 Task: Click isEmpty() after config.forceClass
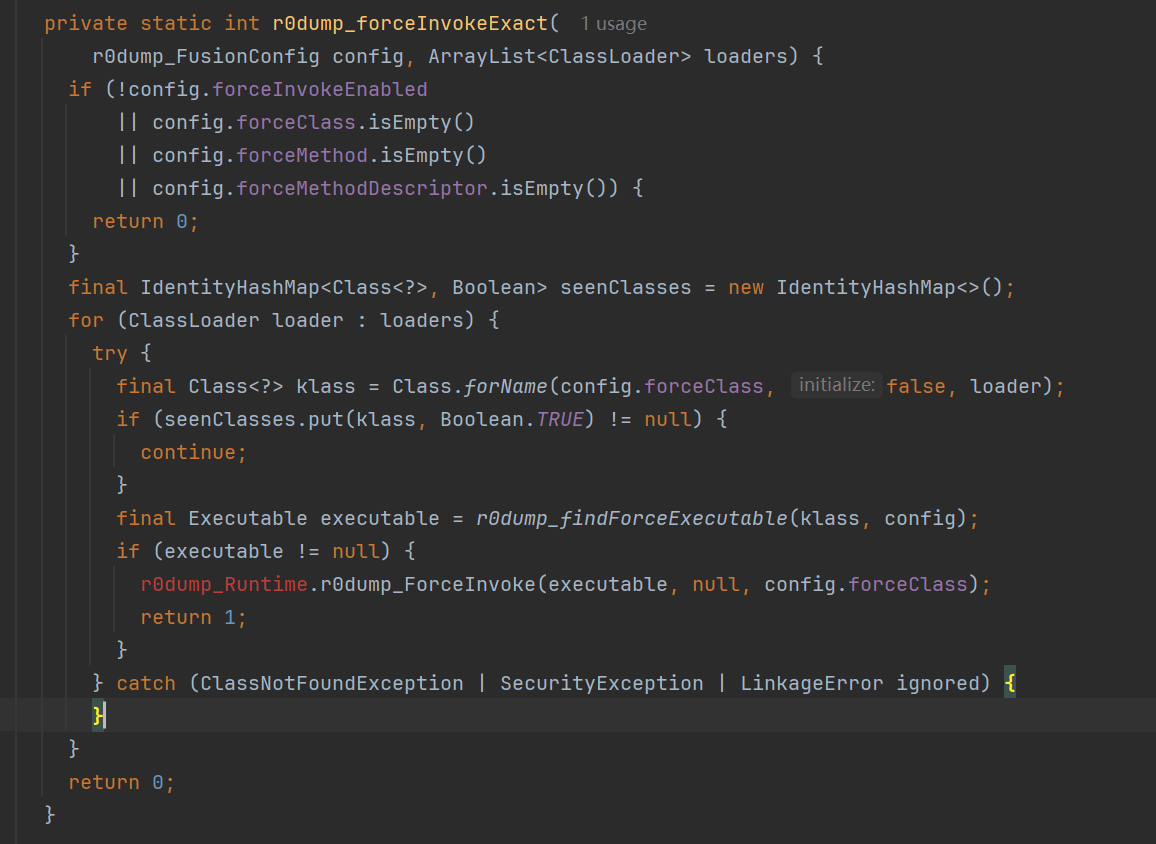click(x=422, y=122)
